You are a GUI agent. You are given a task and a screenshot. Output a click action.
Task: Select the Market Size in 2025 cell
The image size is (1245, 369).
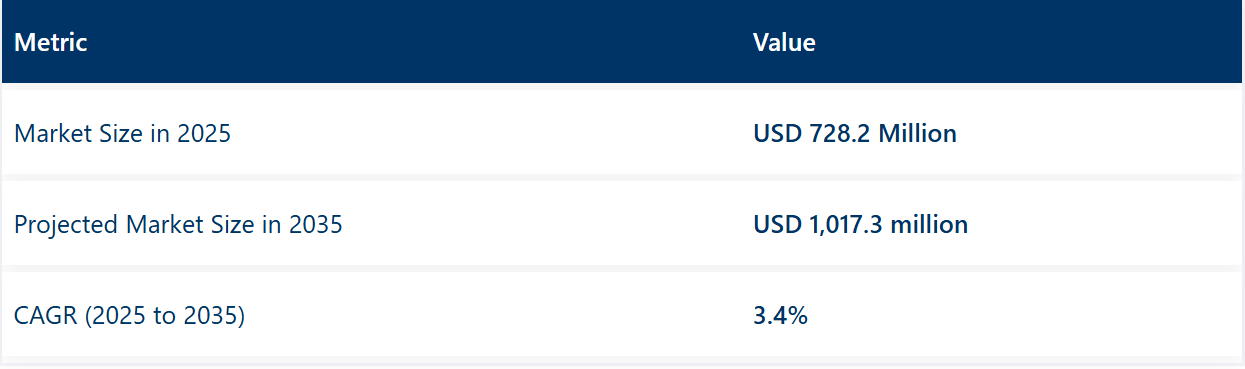(x=122, y=133)
